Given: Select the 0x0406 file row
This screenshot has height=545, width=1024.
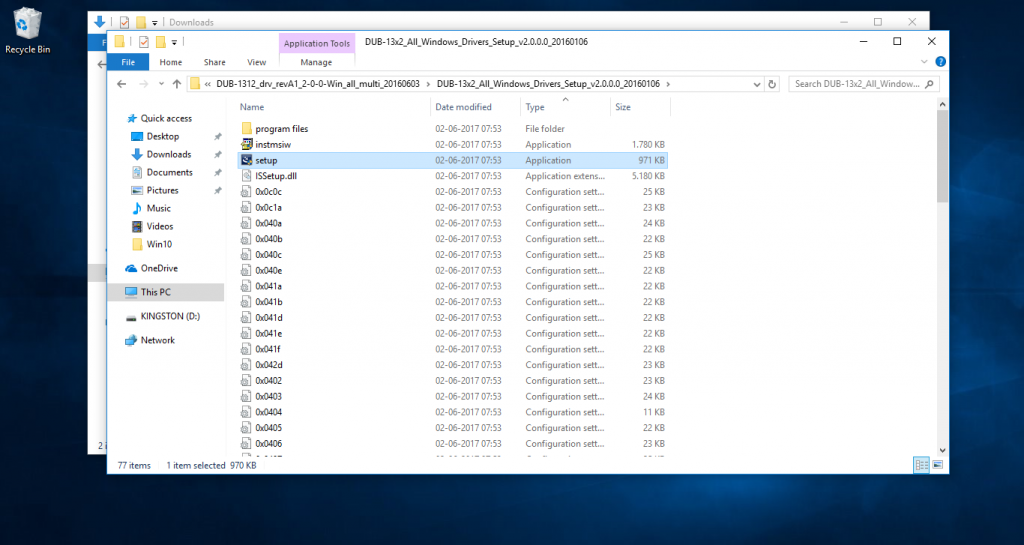Looking at the screenshot, I should click(452, 443).
